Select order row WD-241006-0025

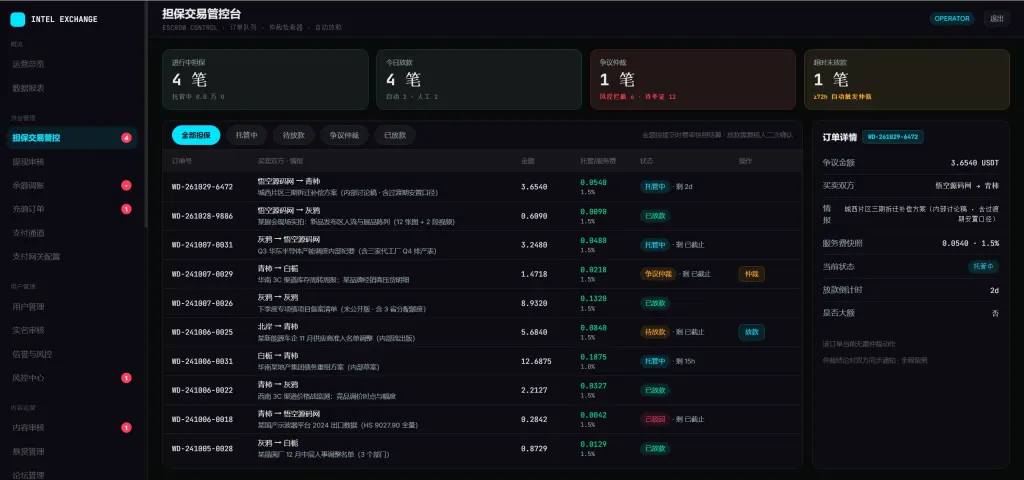coord(482,332)
